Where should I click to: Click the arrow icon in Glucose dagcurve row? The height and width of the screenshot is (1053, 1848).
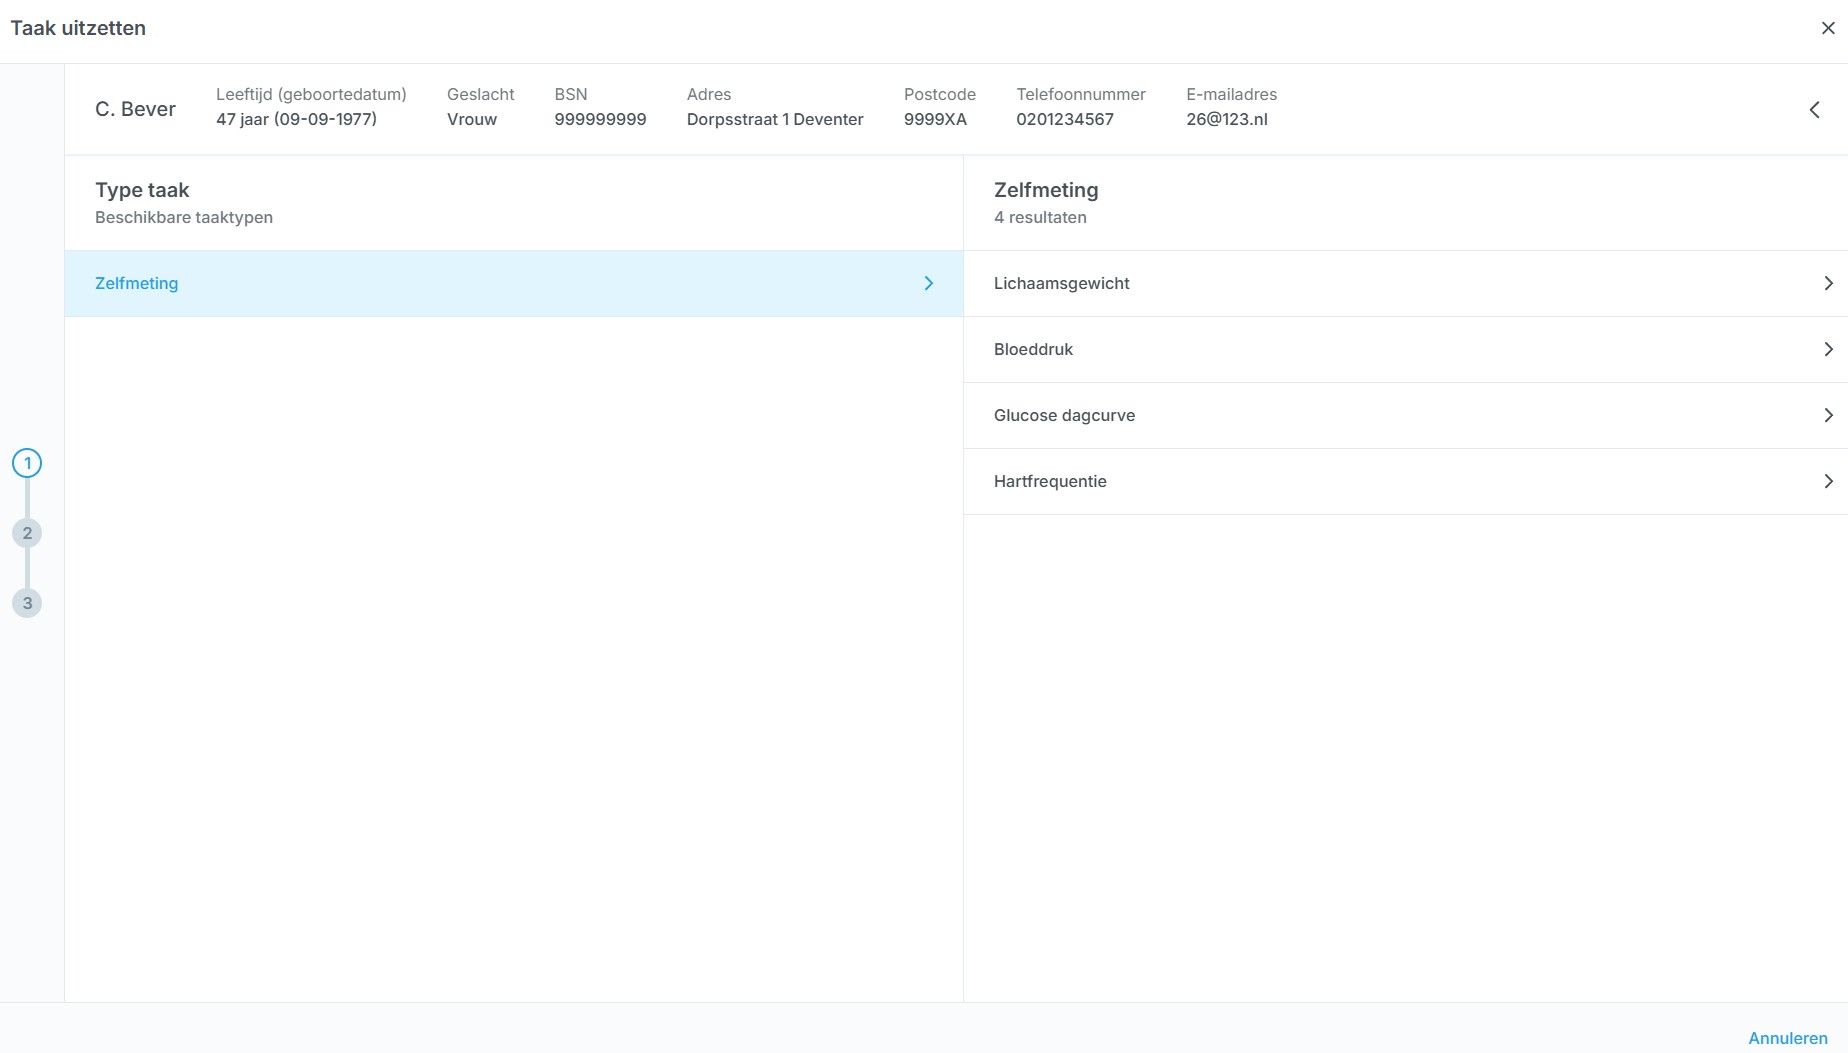pos(1828,416)
